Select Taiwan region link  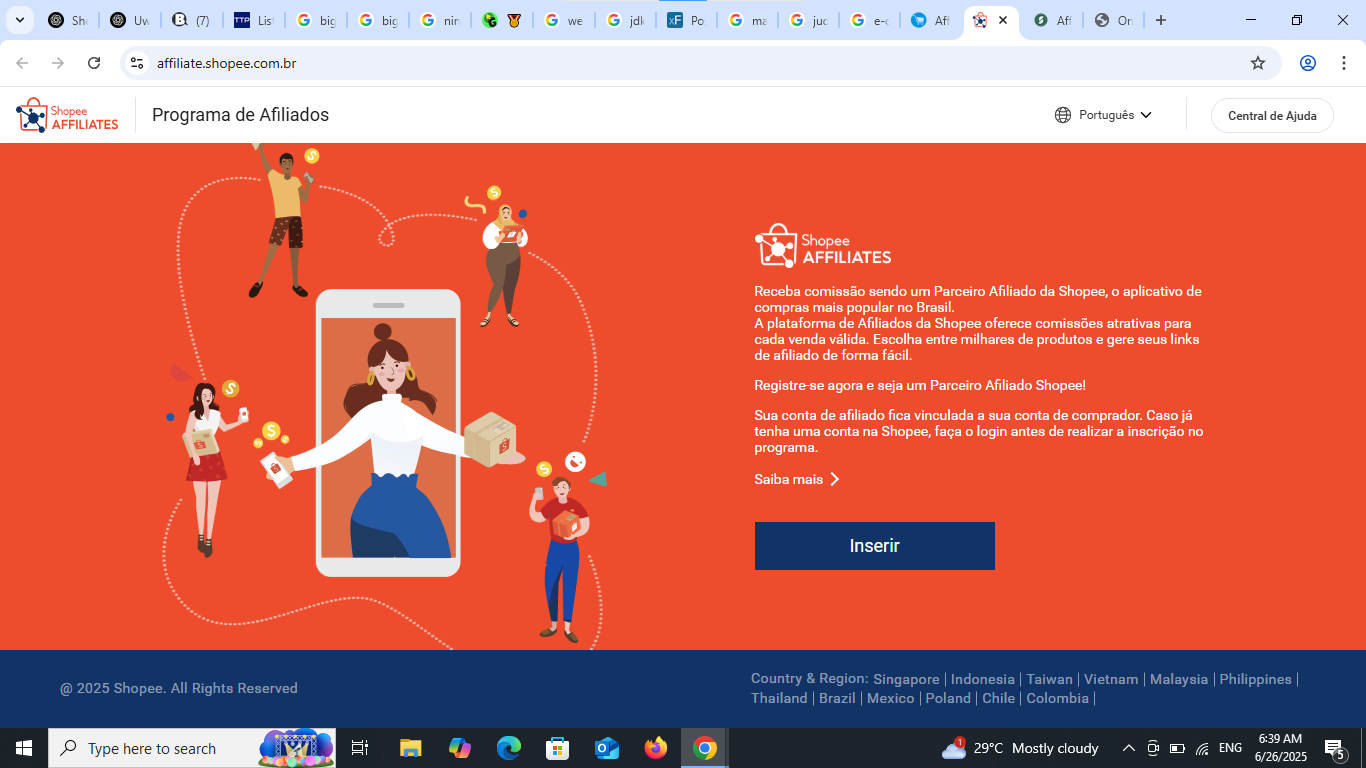pyautogui.click(x=1049, y=679)
